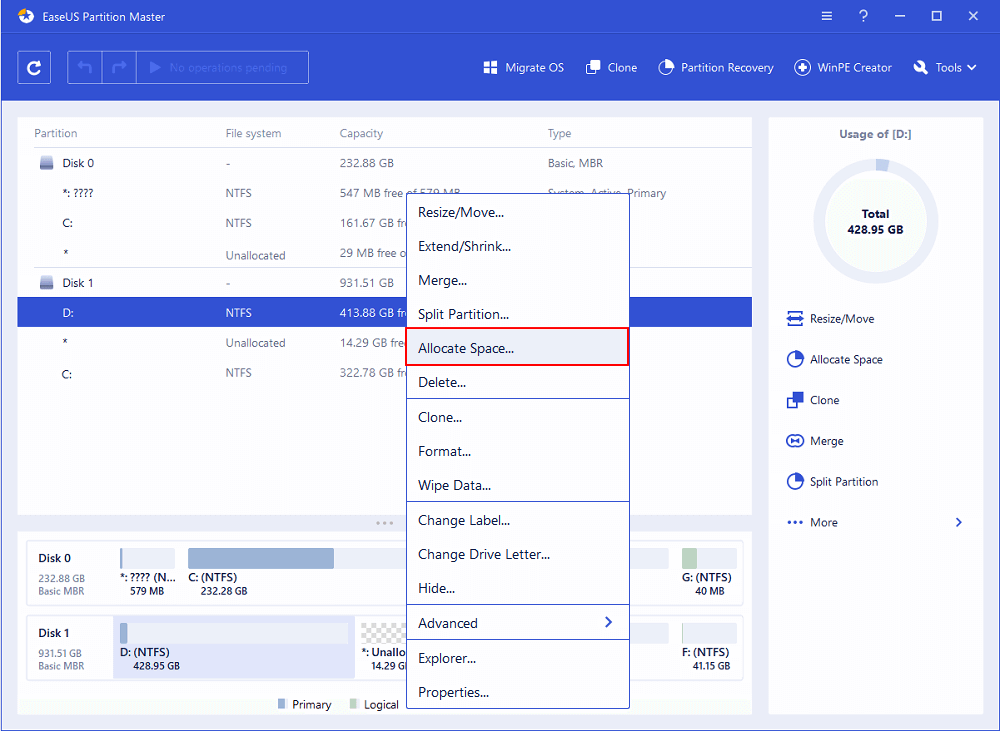This screenshot has width=1000, height=731.
Task: Click the *: ???? 579 MB block in disk map
Action: point(147,572)
